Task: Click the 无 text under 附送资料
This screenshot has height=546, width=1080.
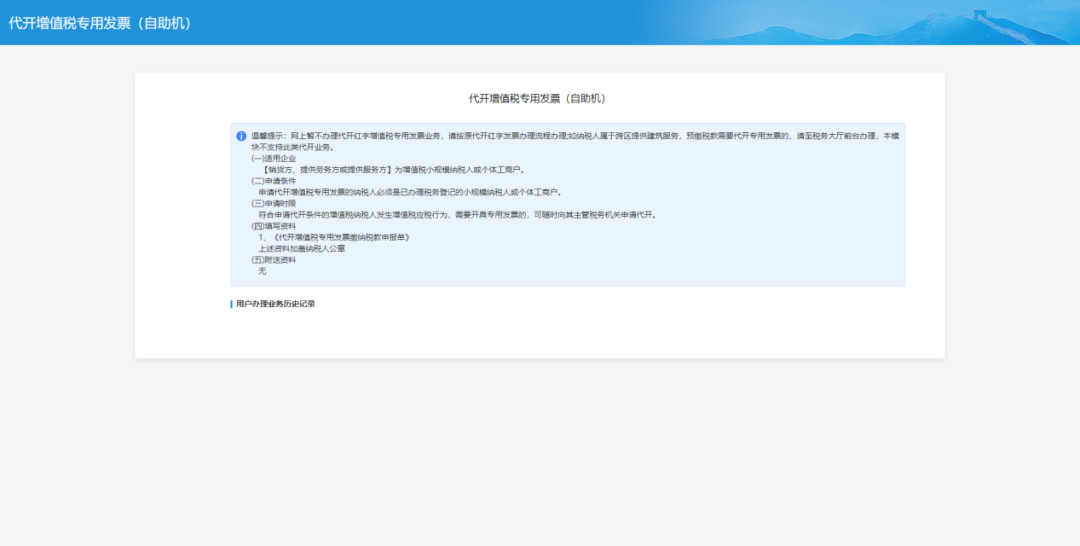Action: (x=263, y=271)
